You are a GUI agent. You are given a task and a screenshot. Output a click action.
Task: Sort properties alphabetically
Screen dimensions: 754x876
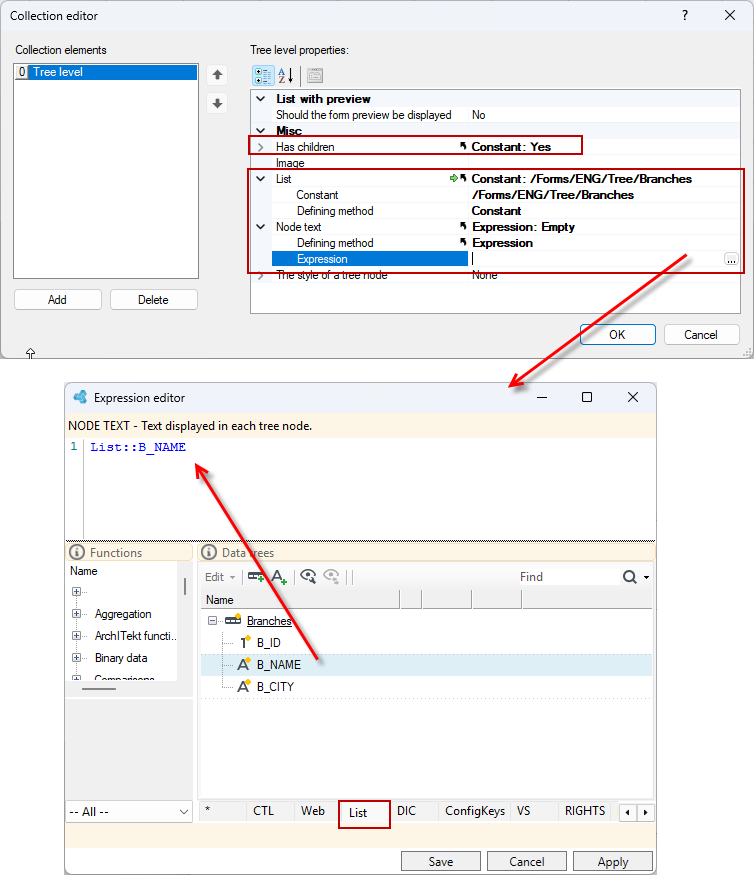click(286, 75)
